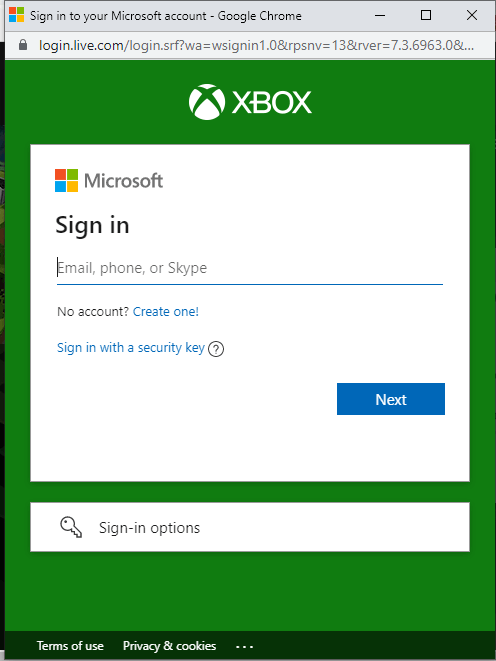Viewport: 496px width, 661px height.
Task: Open the Privacy & cookies link
Action: pos(169,646)
